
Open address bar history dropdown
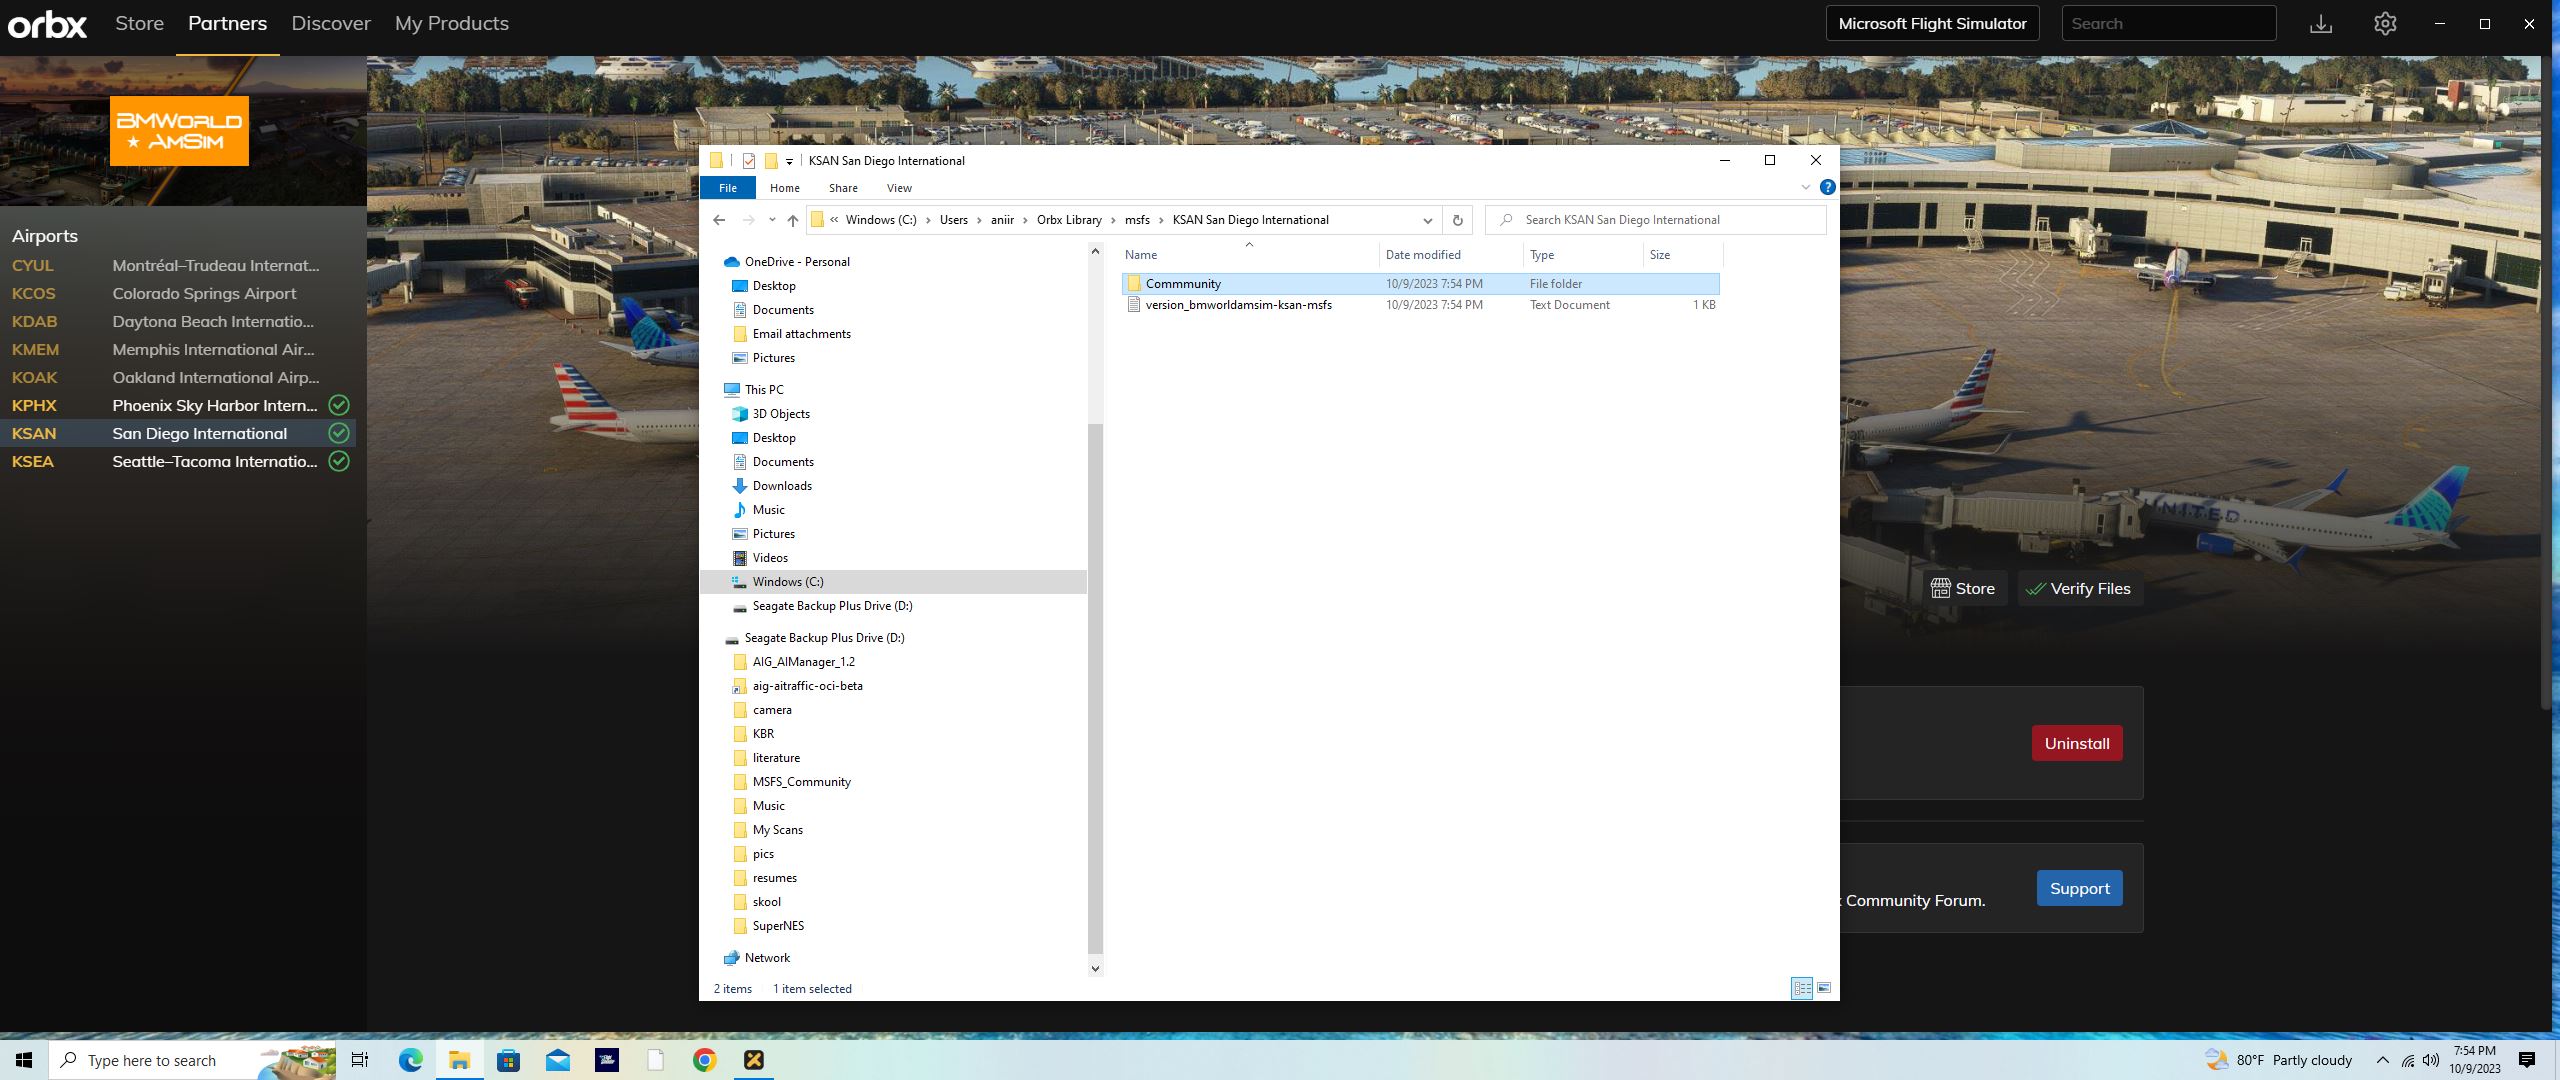click(1427, 220)
